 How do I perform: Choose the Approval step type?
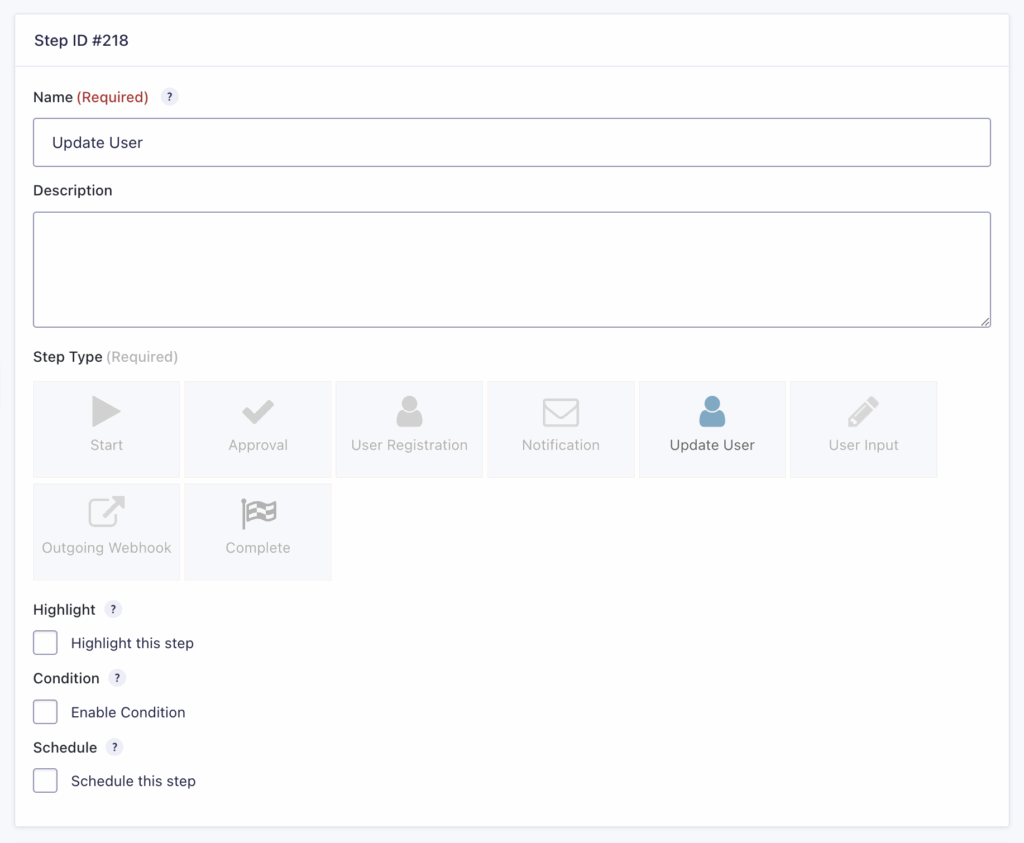pos(257,428)
